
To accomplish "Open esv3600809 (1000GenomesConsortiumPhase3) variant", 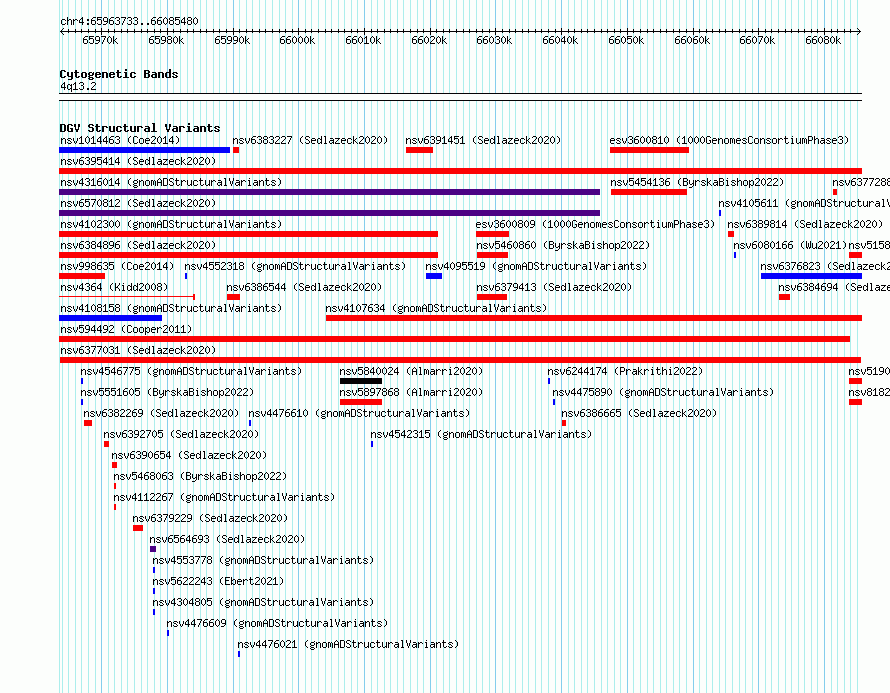I will click(x=595, y=224).
